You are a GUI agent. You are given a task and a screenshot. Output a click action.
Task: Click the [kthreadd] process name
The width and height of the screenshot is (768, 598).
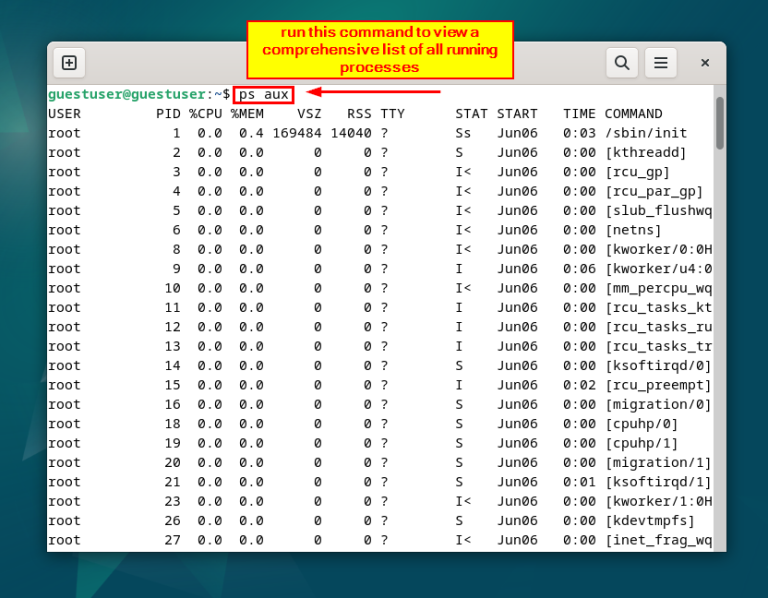pos(646,153)
